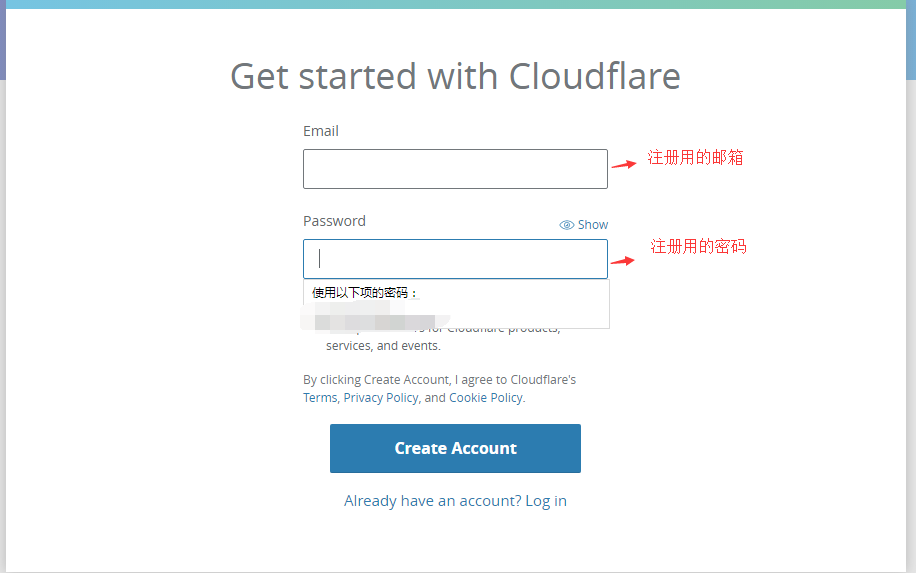Screen dimensions: 916x573
Task: Open the Cookie Policy link
Action: click(x=486, y=398)
